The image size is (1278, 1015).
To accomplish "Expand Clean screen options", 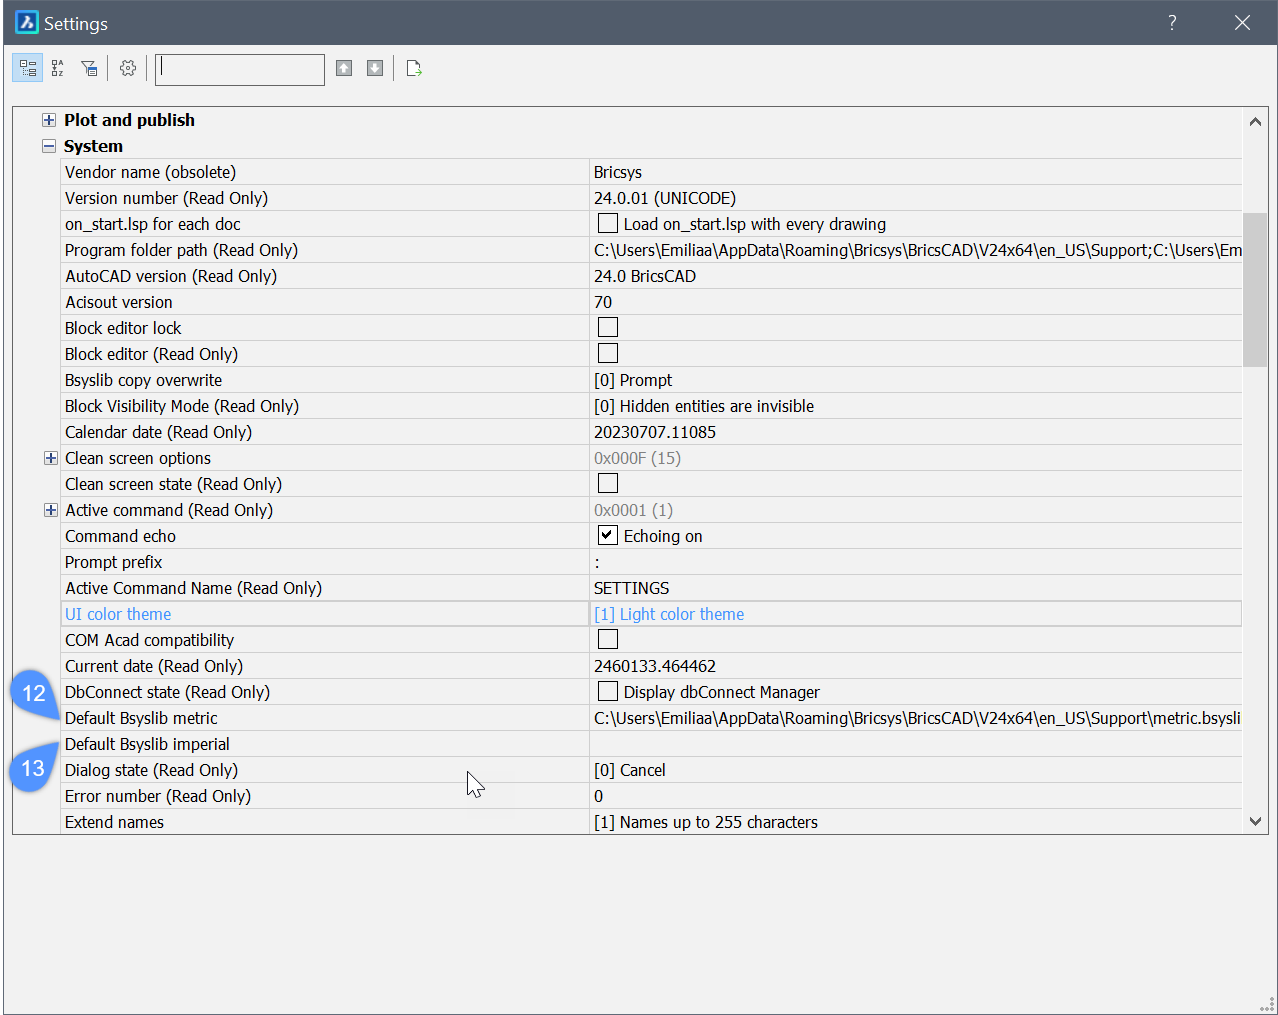I will (51, 458).
